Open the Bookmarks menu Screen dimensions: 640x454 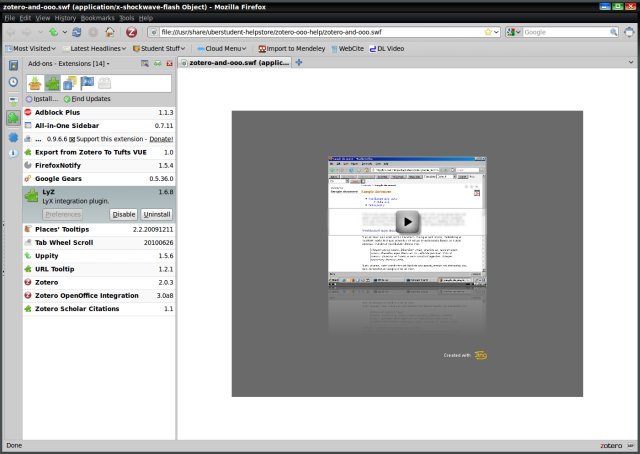coord(98,18)
